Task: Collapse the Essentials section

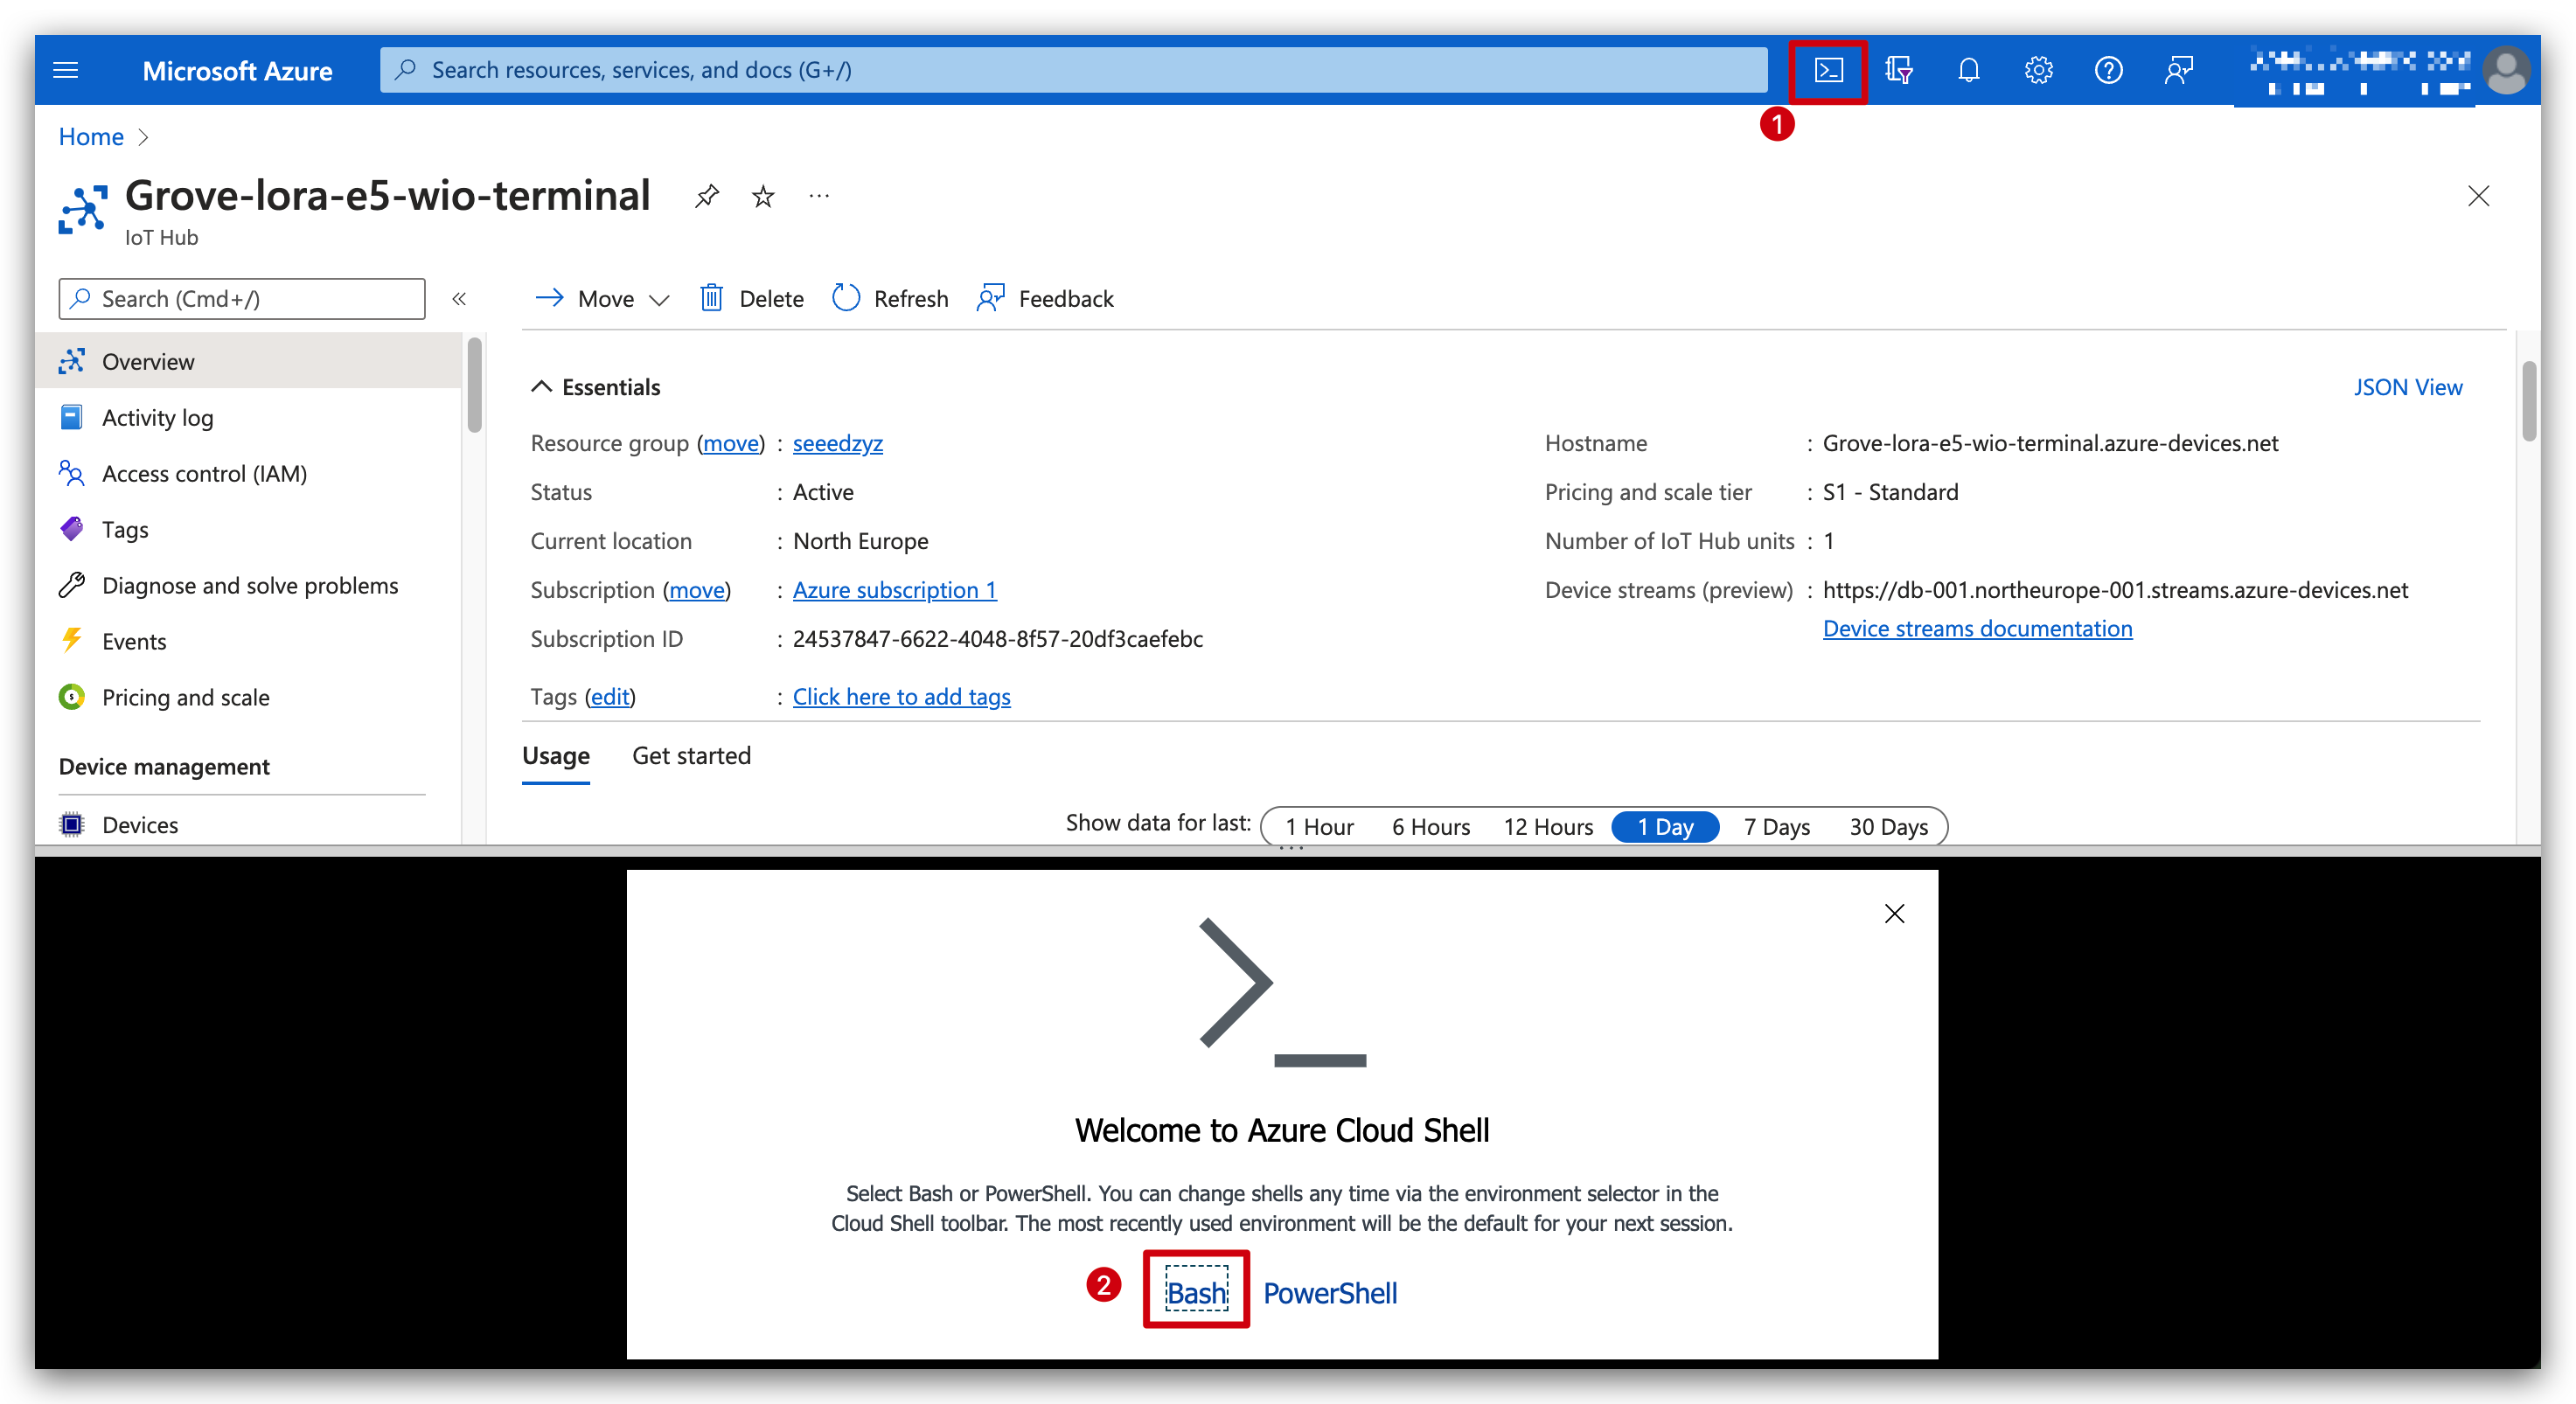Action: (x=541, y=387)
